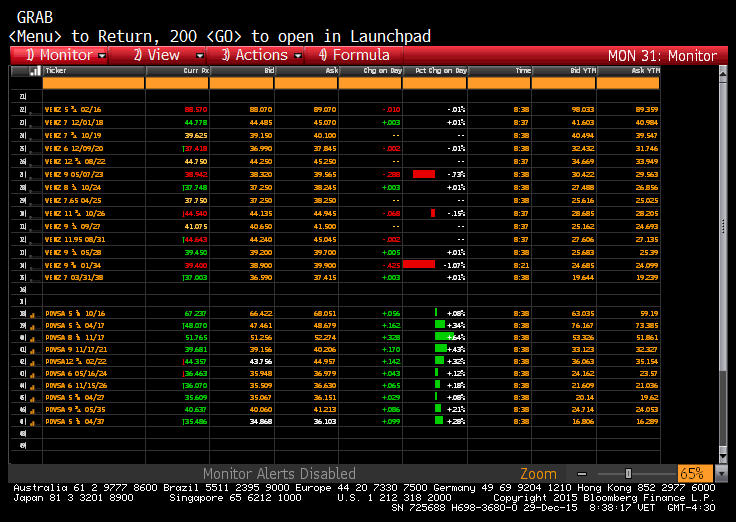The image size is (736, 522).
Task: Click chart icon beside PDVSA 10/16 row
Action: pos(32,315)
